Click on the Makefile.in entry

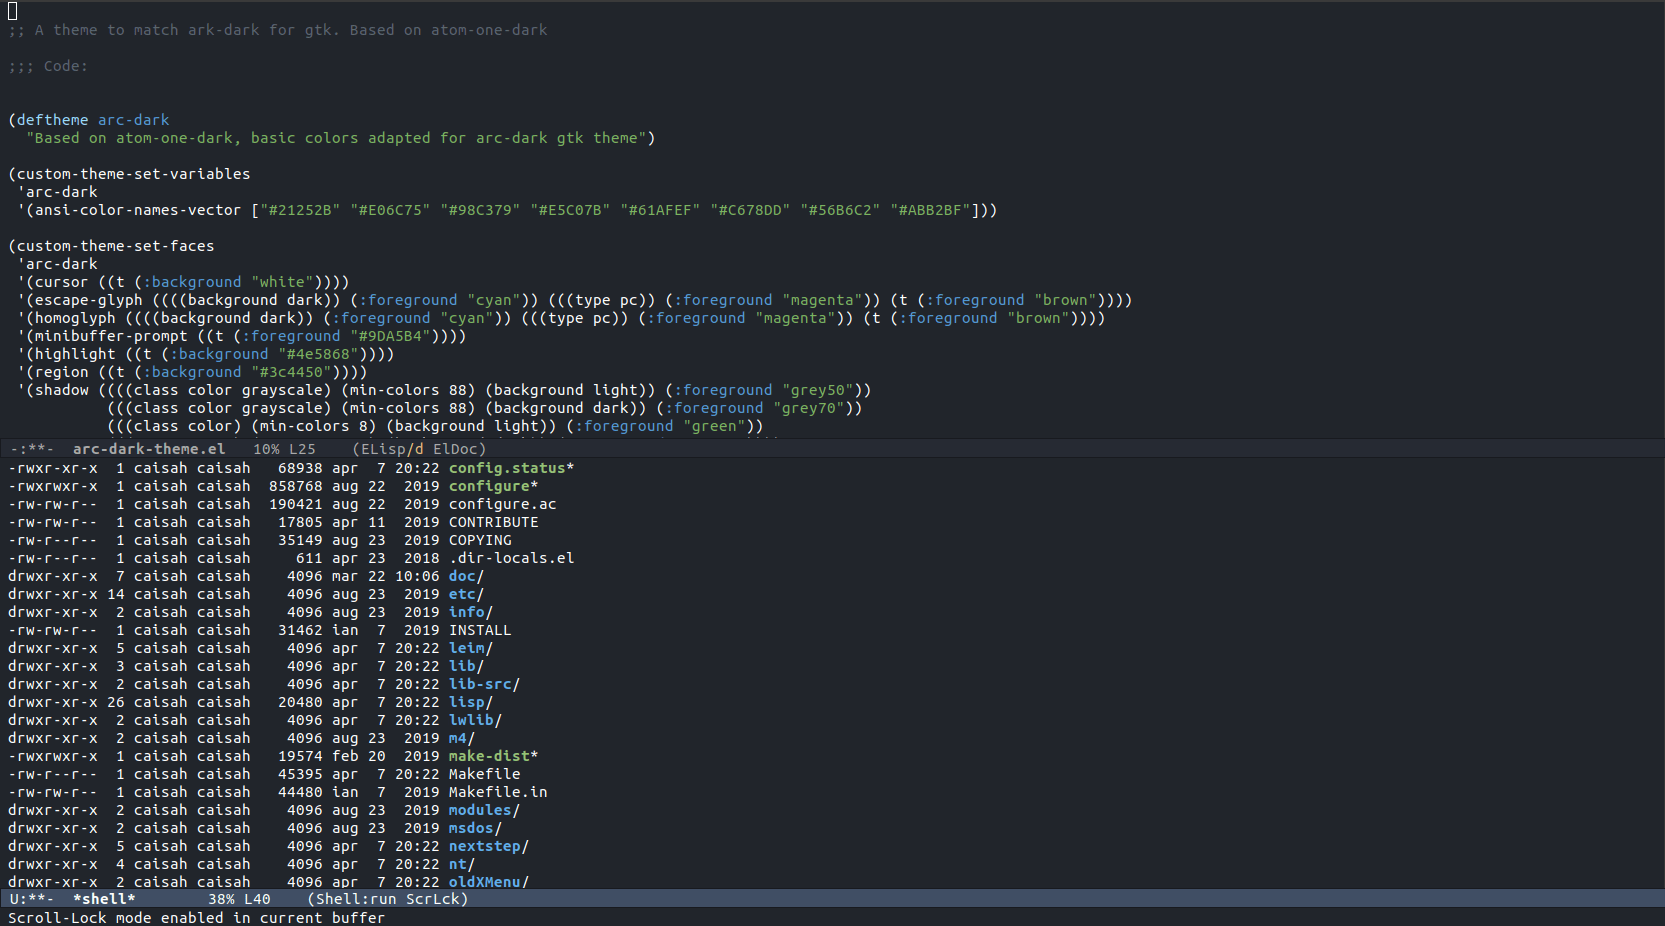pyautogui.click(x=497, y=792)
